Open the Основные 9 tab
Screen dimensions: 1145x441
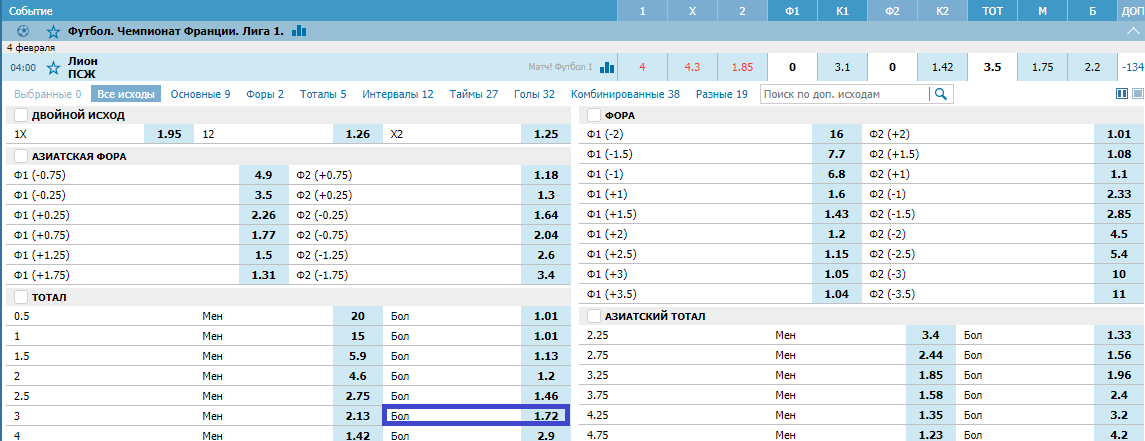[x=200, y=94]
